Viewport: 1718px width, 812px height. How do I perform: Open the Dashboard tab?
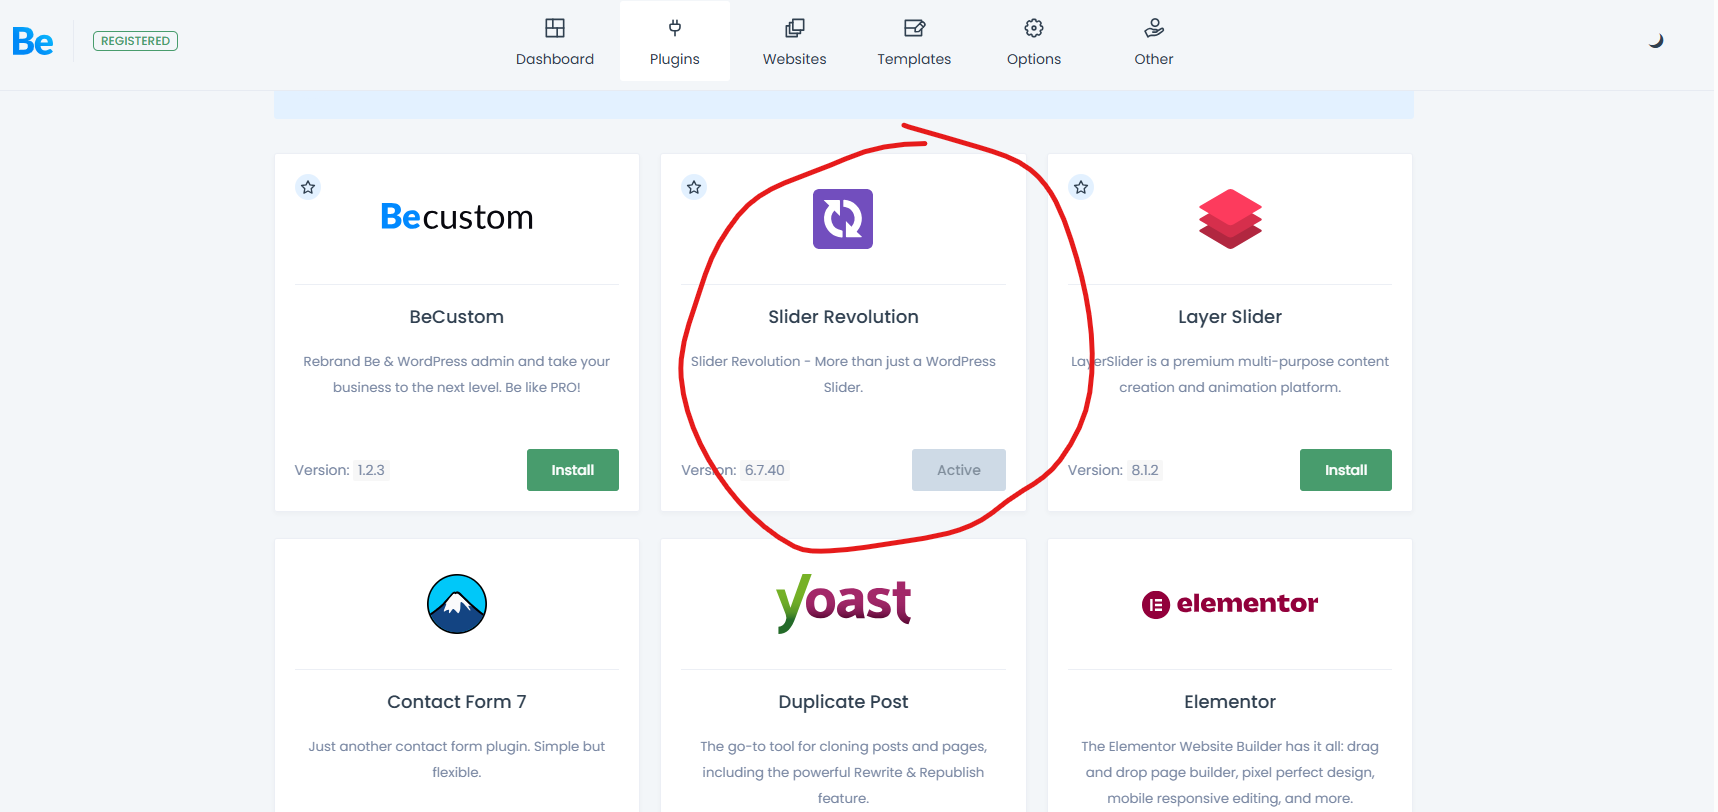pos(554,41)
